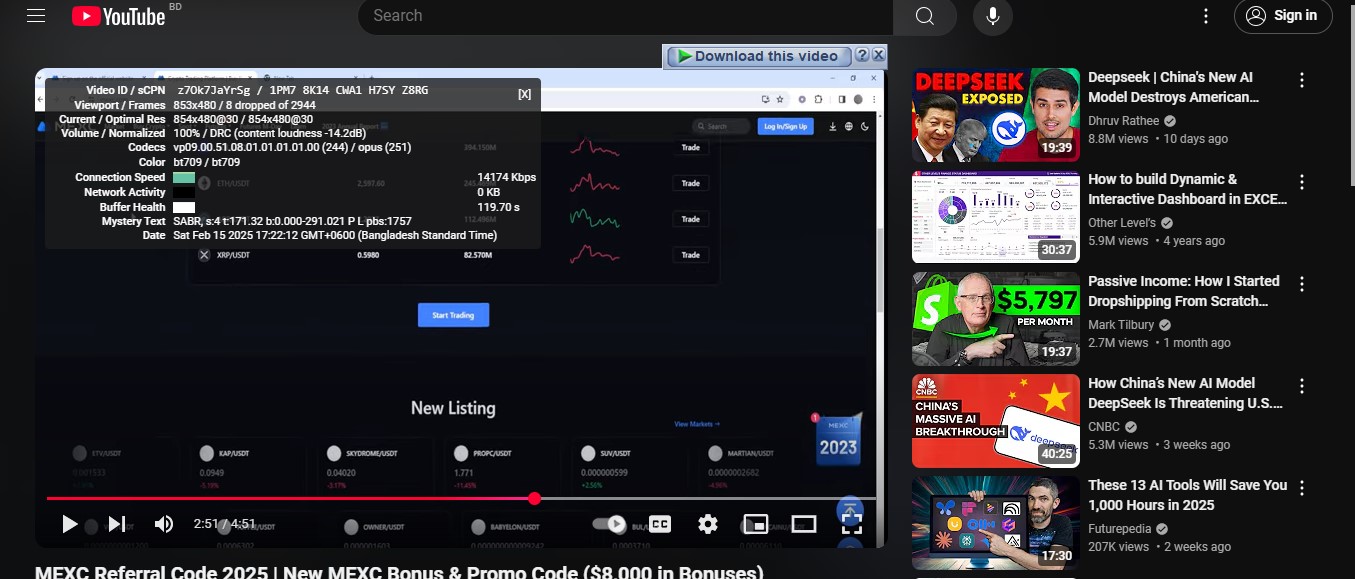Image resolution: width=1355 pixels, height=579 pixels.
Task: Click the 207K views 2 weeks ago text
Action: (1162, 547)
